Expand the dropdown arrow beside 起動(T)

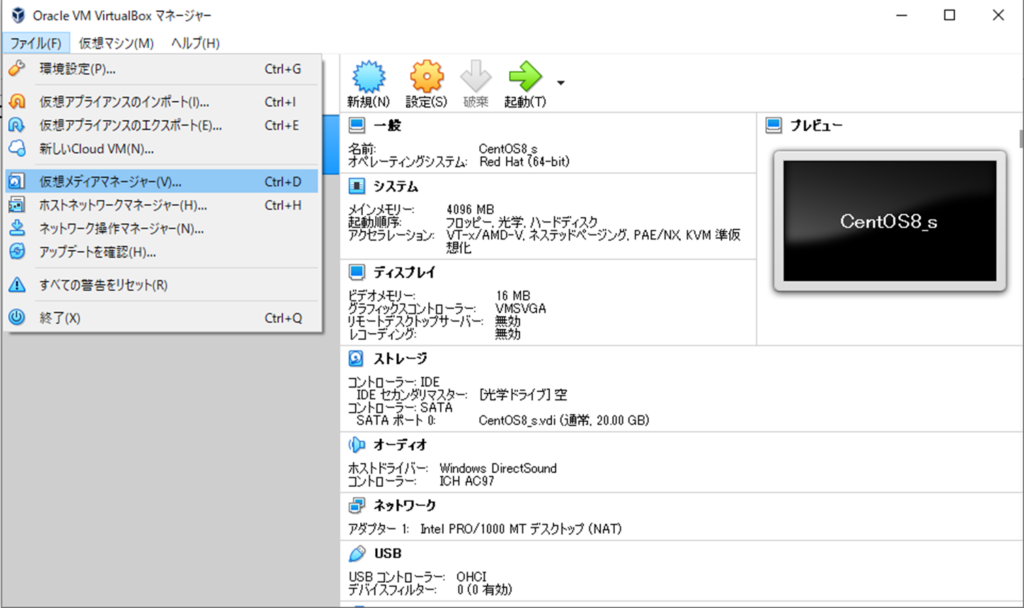[561, 82]
